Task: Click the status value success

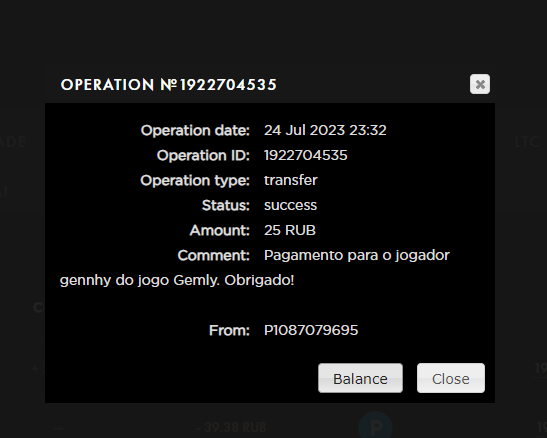Action: [x=290, y=205]
